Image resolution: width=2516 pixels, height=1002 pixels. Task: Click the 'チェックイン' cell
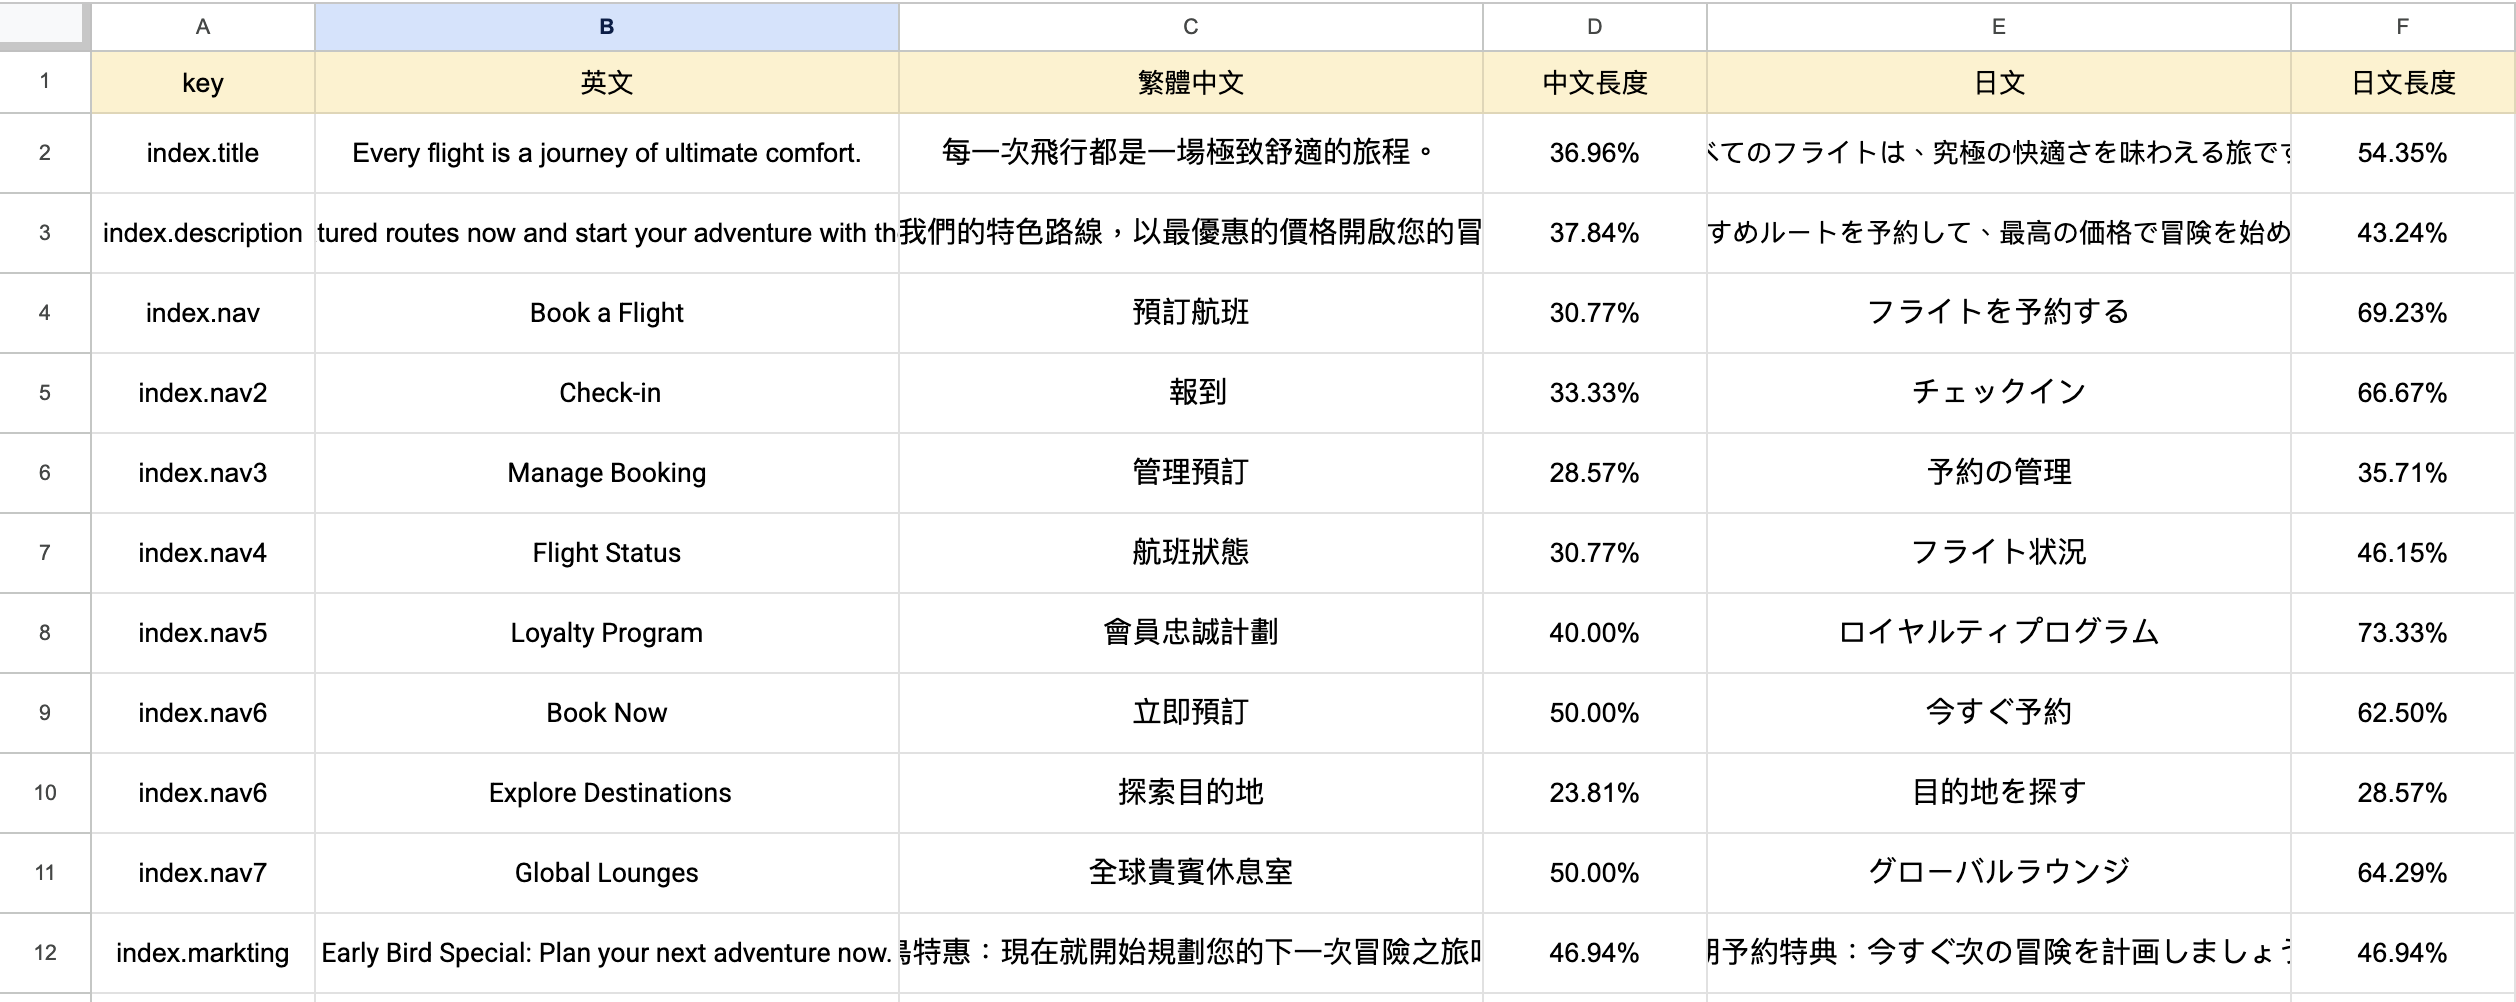point(1998,393)
